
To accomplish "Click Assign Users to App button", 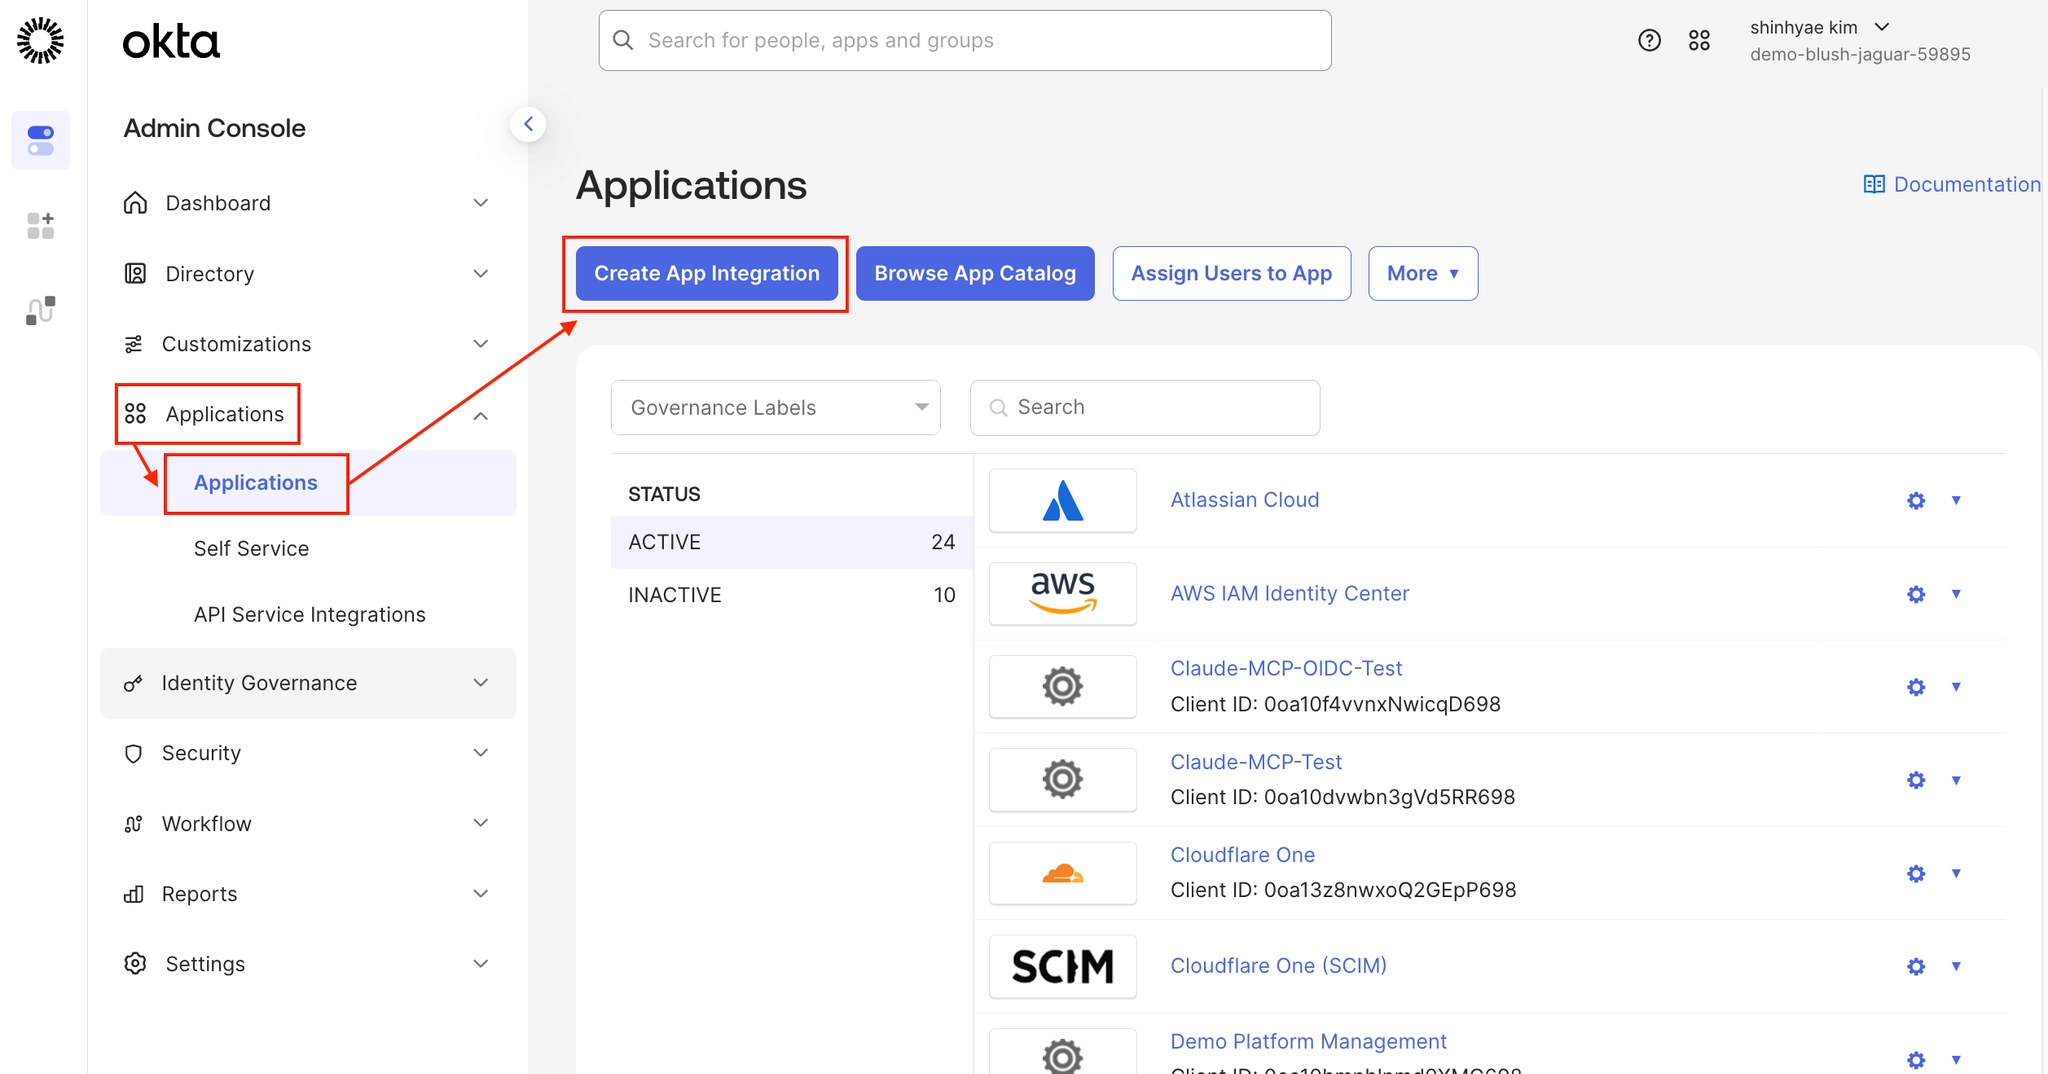I will tap(1232, 273).
